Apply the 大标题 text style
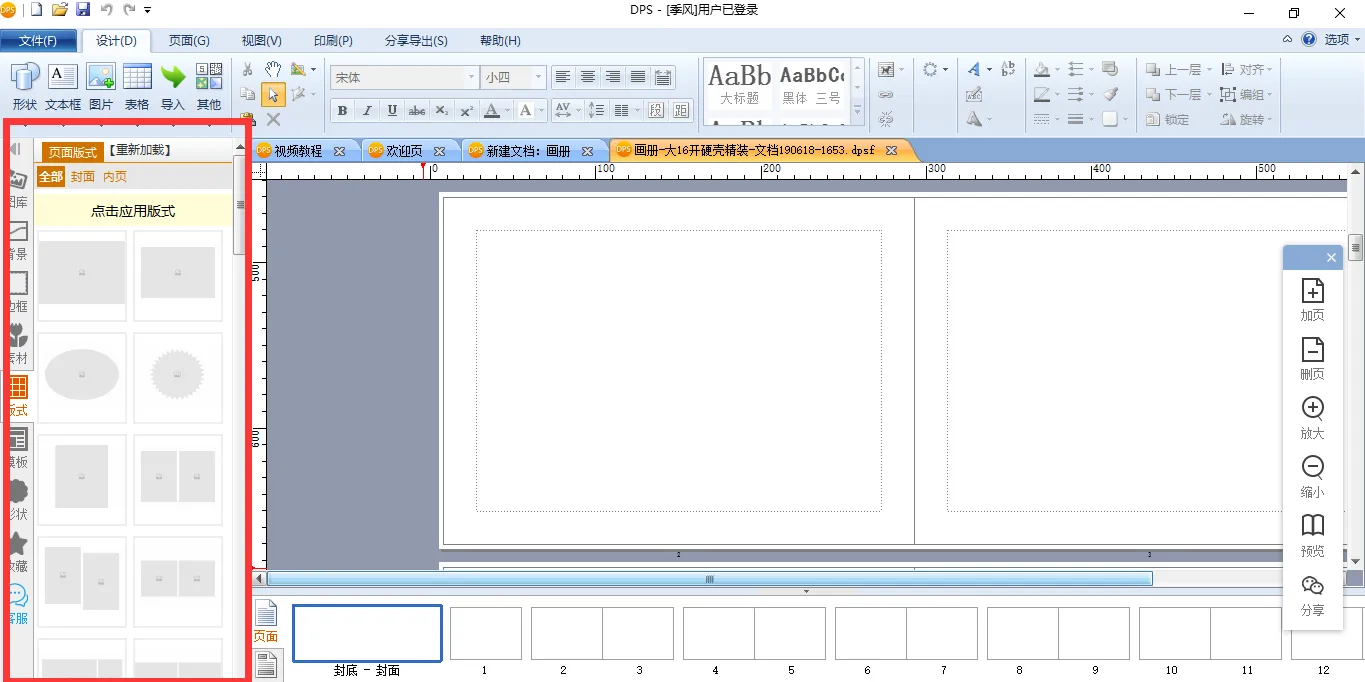 740,86
